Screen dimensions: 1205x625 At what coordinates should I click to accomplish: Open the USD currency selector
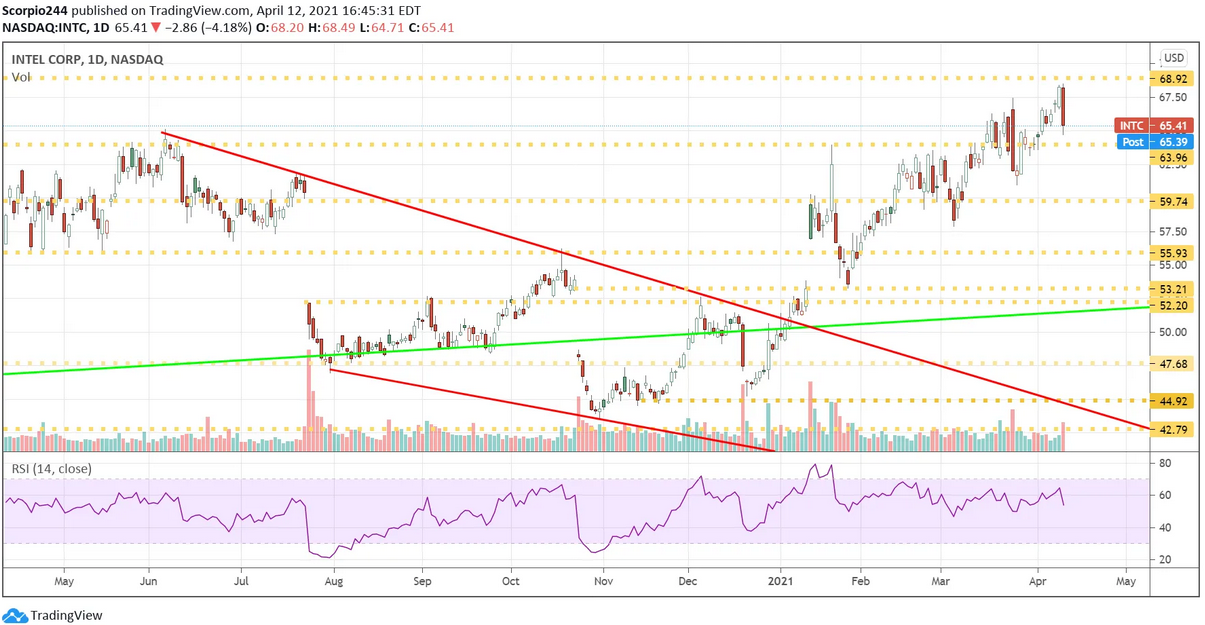[1173, 58]
